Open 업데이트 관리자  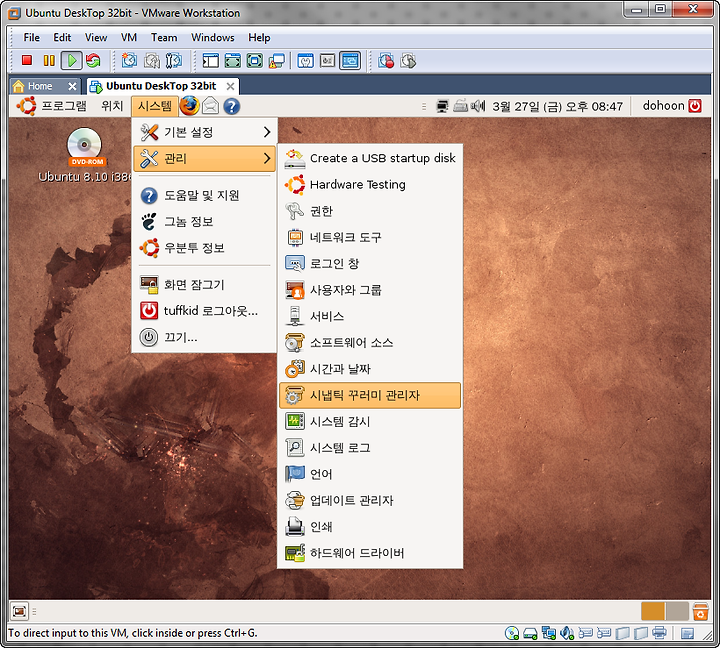370,501
